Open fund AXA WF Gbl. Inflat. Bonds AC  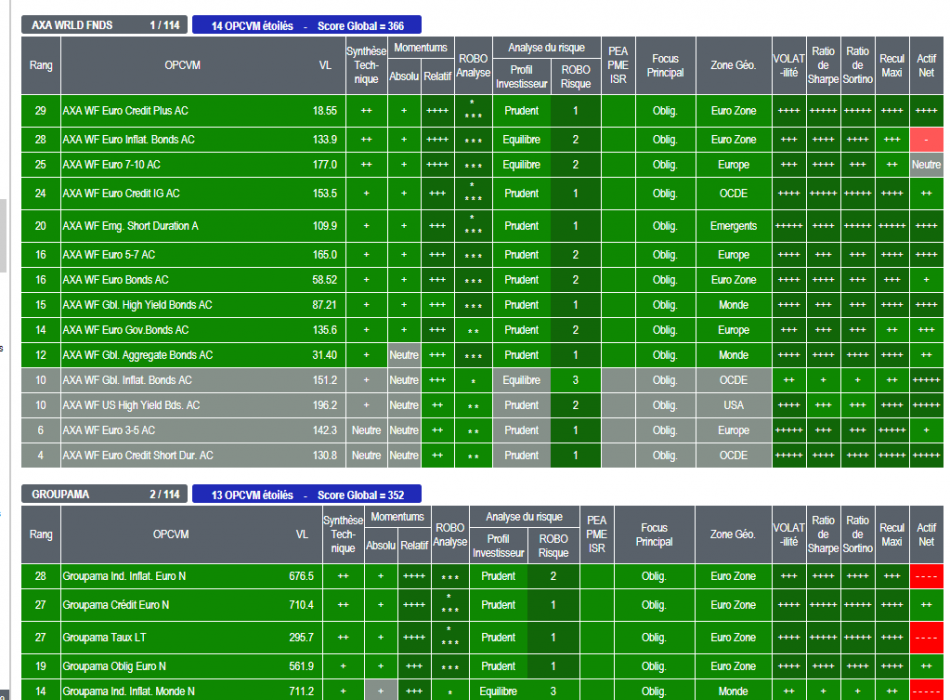click(127, 381)
